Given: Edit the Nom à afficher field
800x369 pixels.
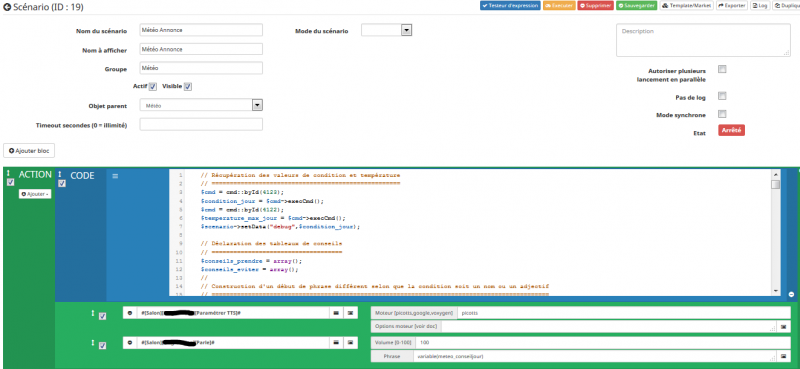Looking at the screenshot, I should 201,49.
